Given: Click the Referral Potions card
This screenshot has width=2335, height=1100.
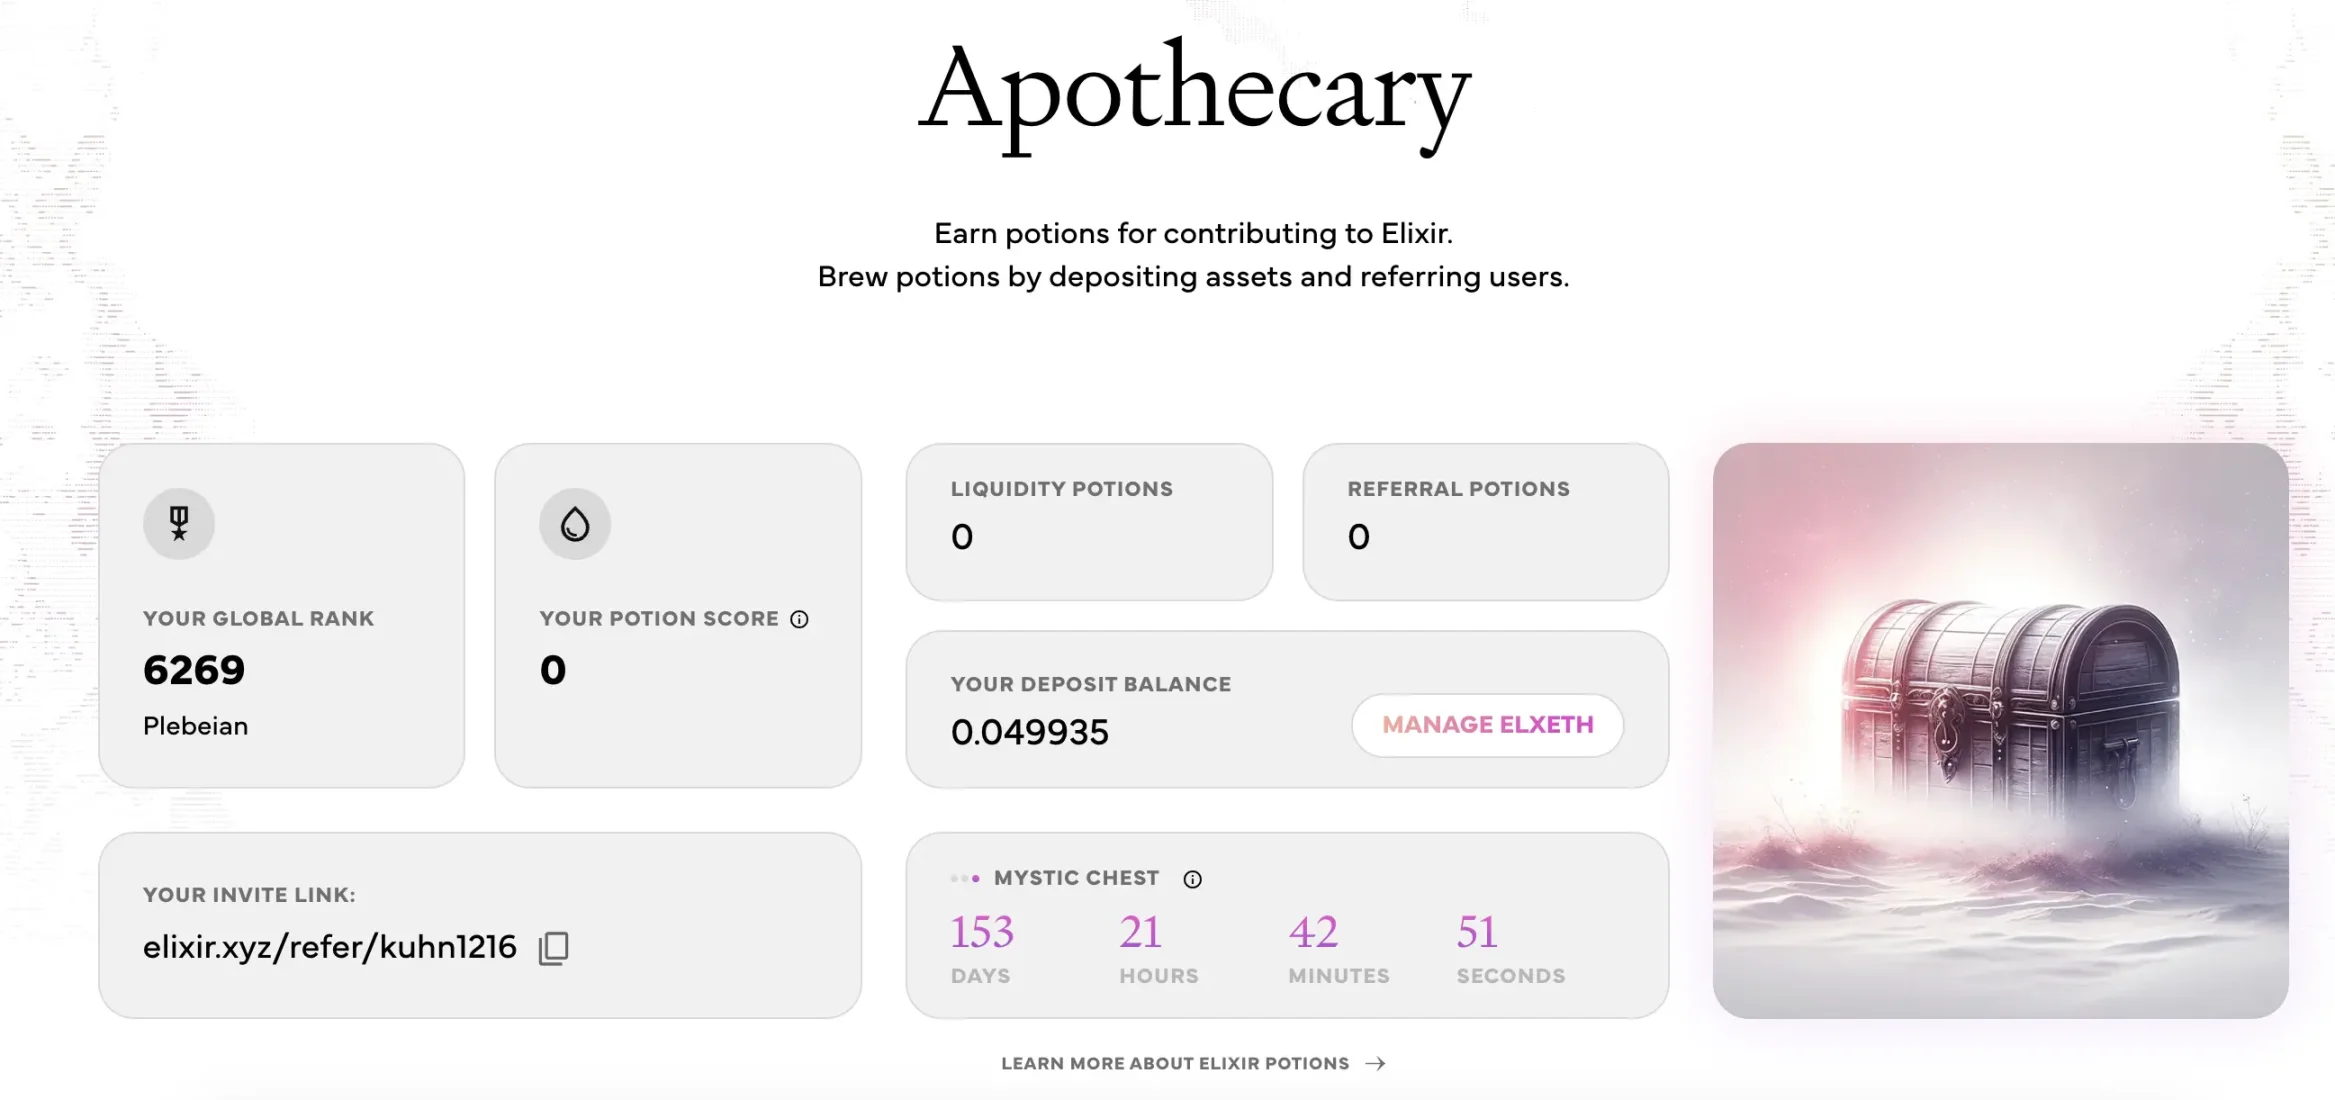Looking at the screenshot, I should [x=1485, y=521].
